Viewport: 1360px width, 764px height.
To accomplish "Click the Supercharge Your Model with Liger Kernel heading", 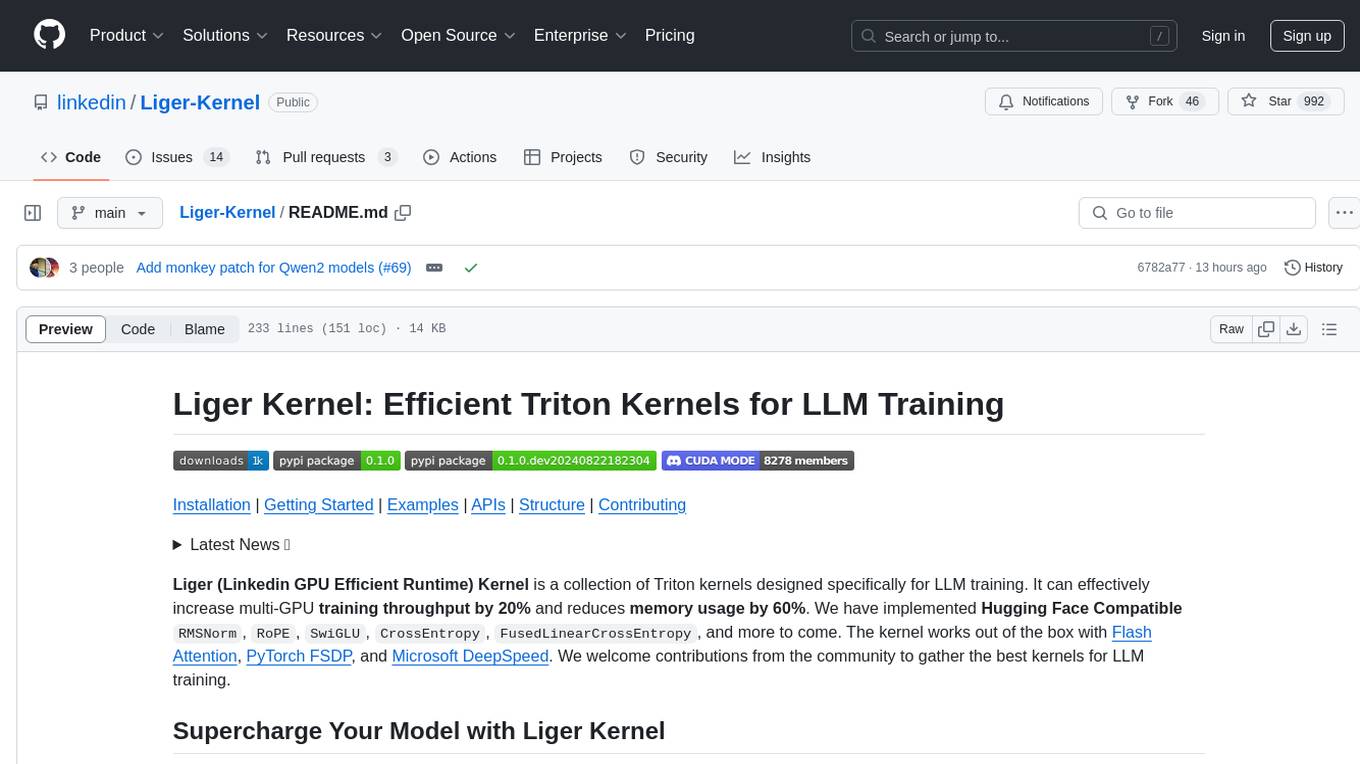I will point(419,730).
